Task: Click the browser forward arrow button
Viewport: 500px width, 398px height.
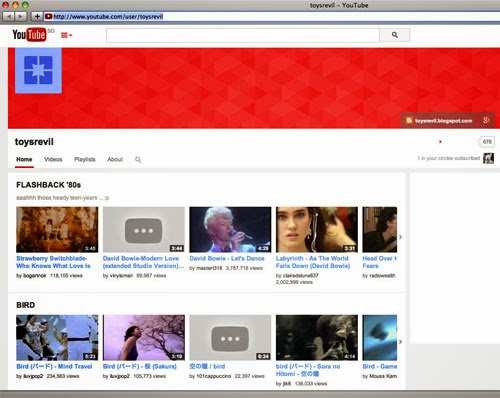Action: [x=20, y=16]
